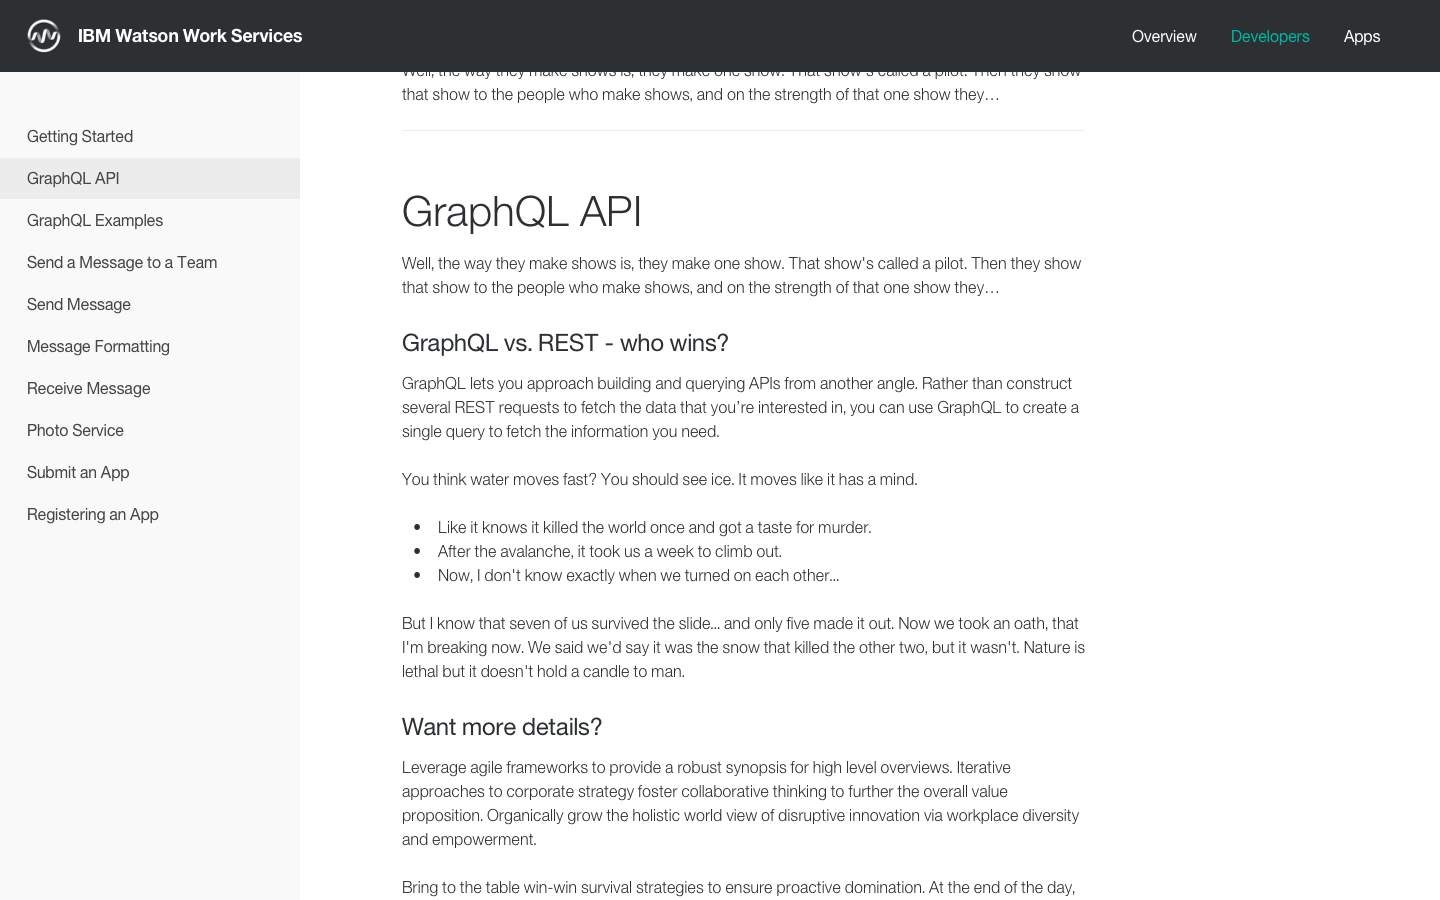This screenshot has width=1440, height=900.
Task: Go to the Apps nav item
Action: [1362, 36]
